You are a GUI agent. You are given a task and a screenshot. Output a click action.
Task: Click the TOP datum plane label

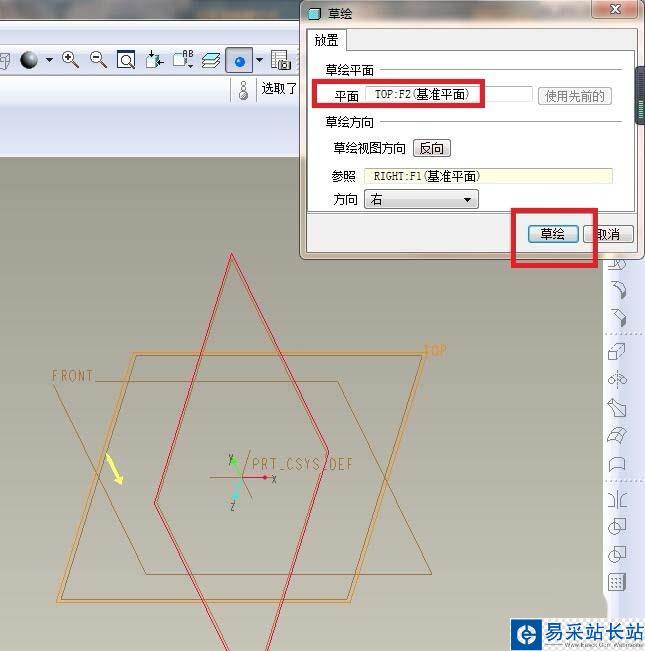[435, 350]
